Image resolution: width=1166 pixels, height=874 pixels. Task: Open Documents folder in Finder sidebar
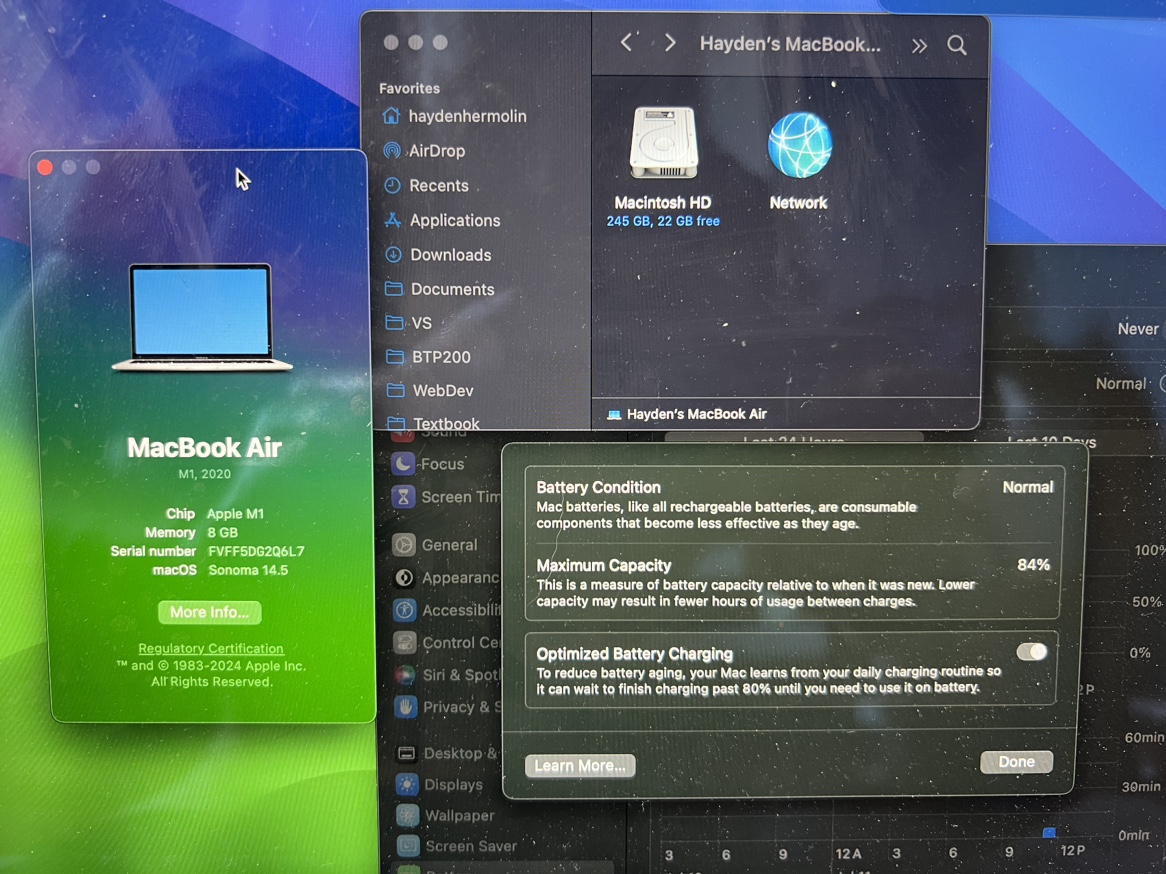(439, 289)
